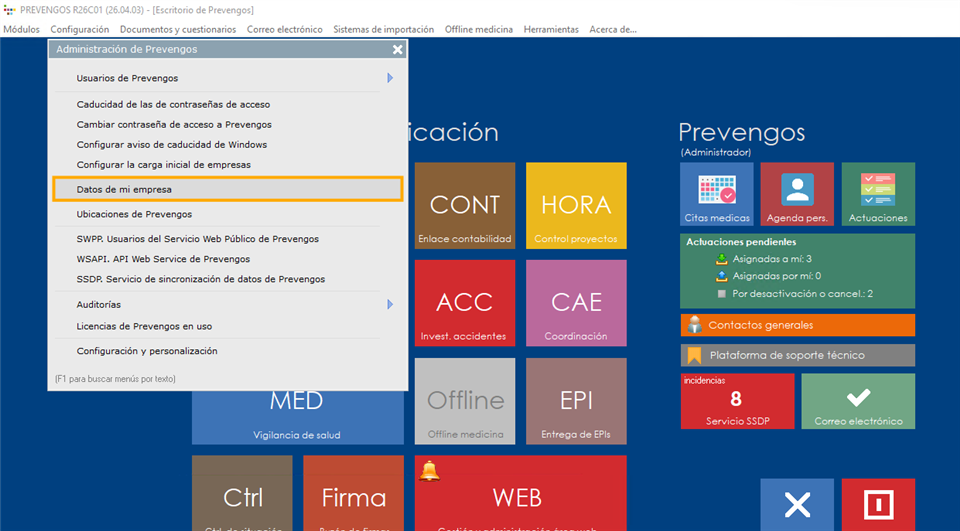
Task: Open the Correo electrónico checkmark tile
Action: click(857, 401)
